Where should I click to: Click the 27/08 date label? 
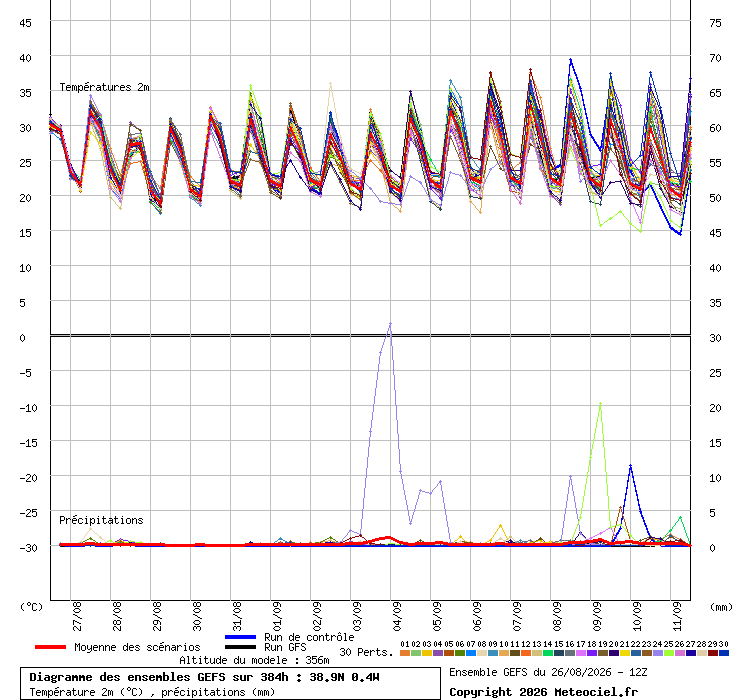click(x=77, y=616)
